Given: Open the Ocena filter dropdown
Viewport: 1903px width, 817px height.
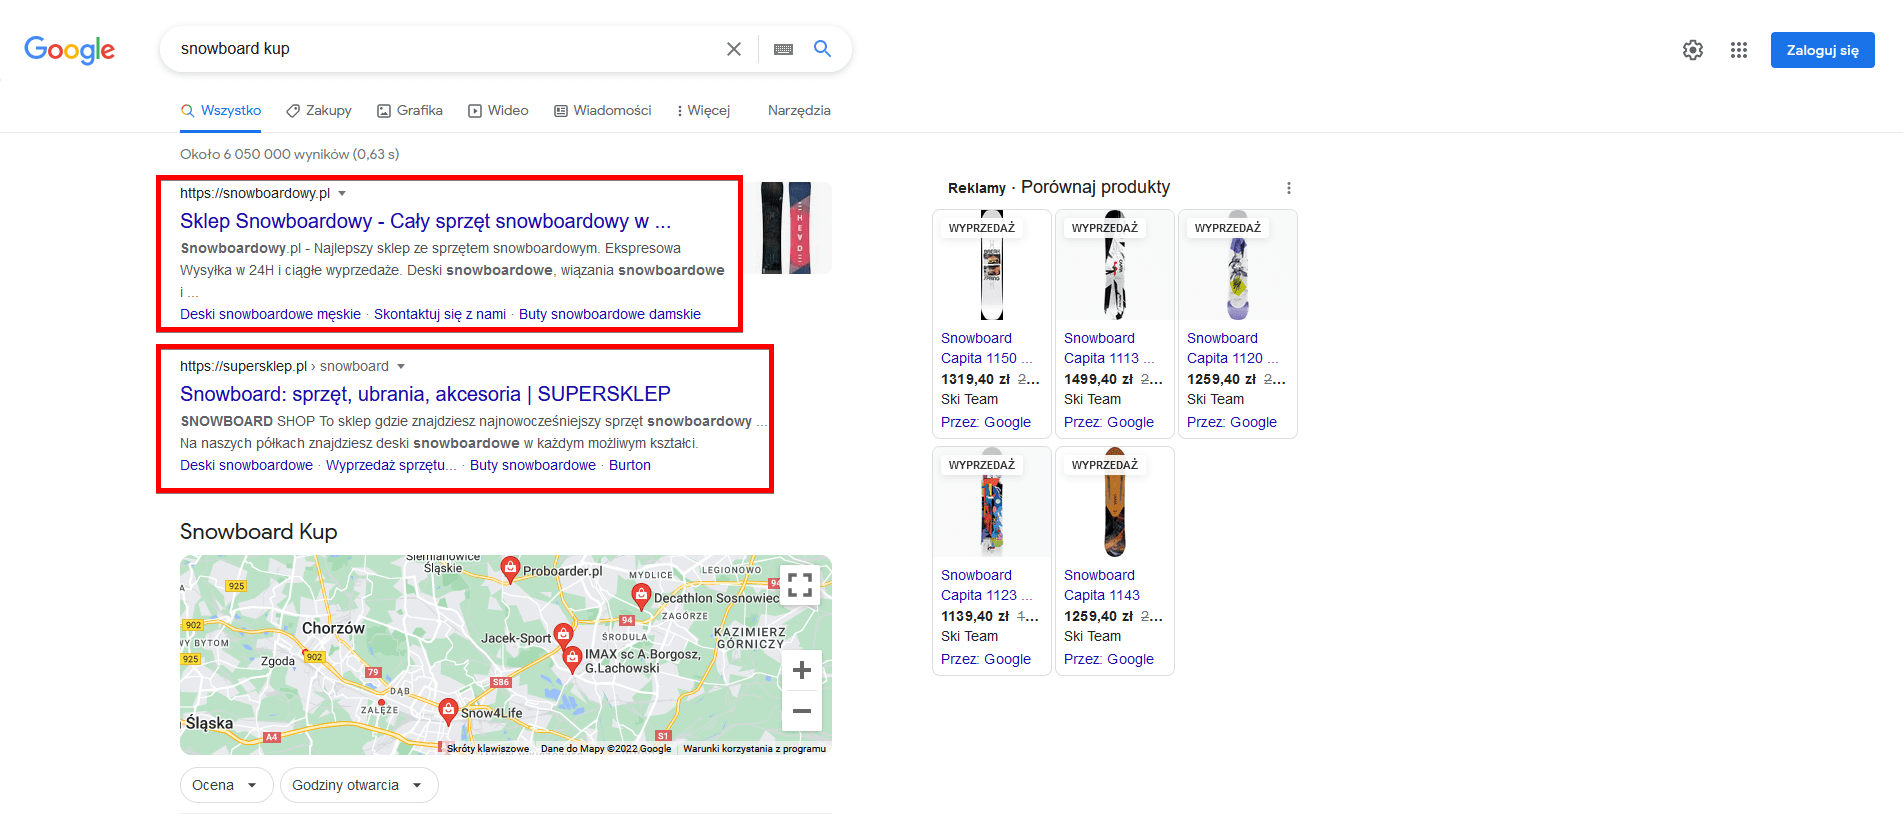Looking at the screenshot, I should click(225, 785).
